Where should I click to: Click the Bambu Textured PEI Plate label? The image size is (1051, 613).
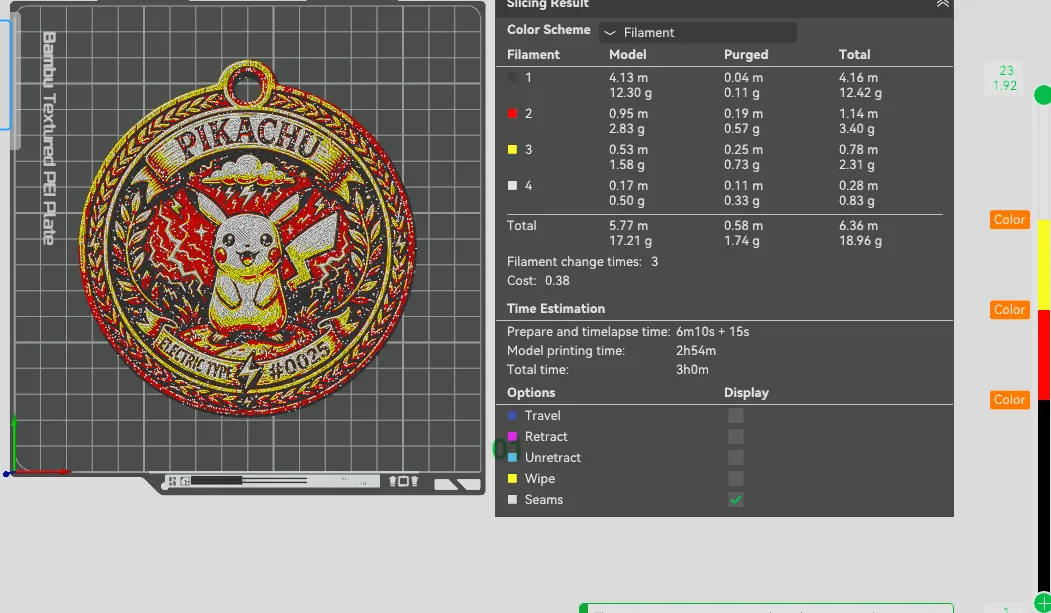coord(48,138)
